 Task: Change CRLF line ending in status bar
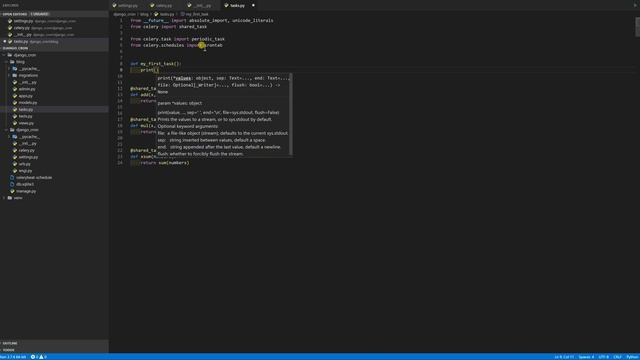tap(617, 357)
